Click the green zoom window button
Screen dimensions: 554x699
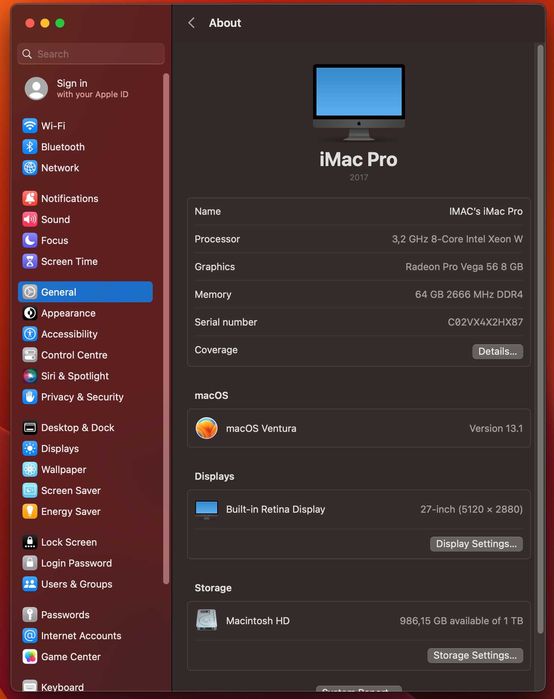[x=60, y=23]
